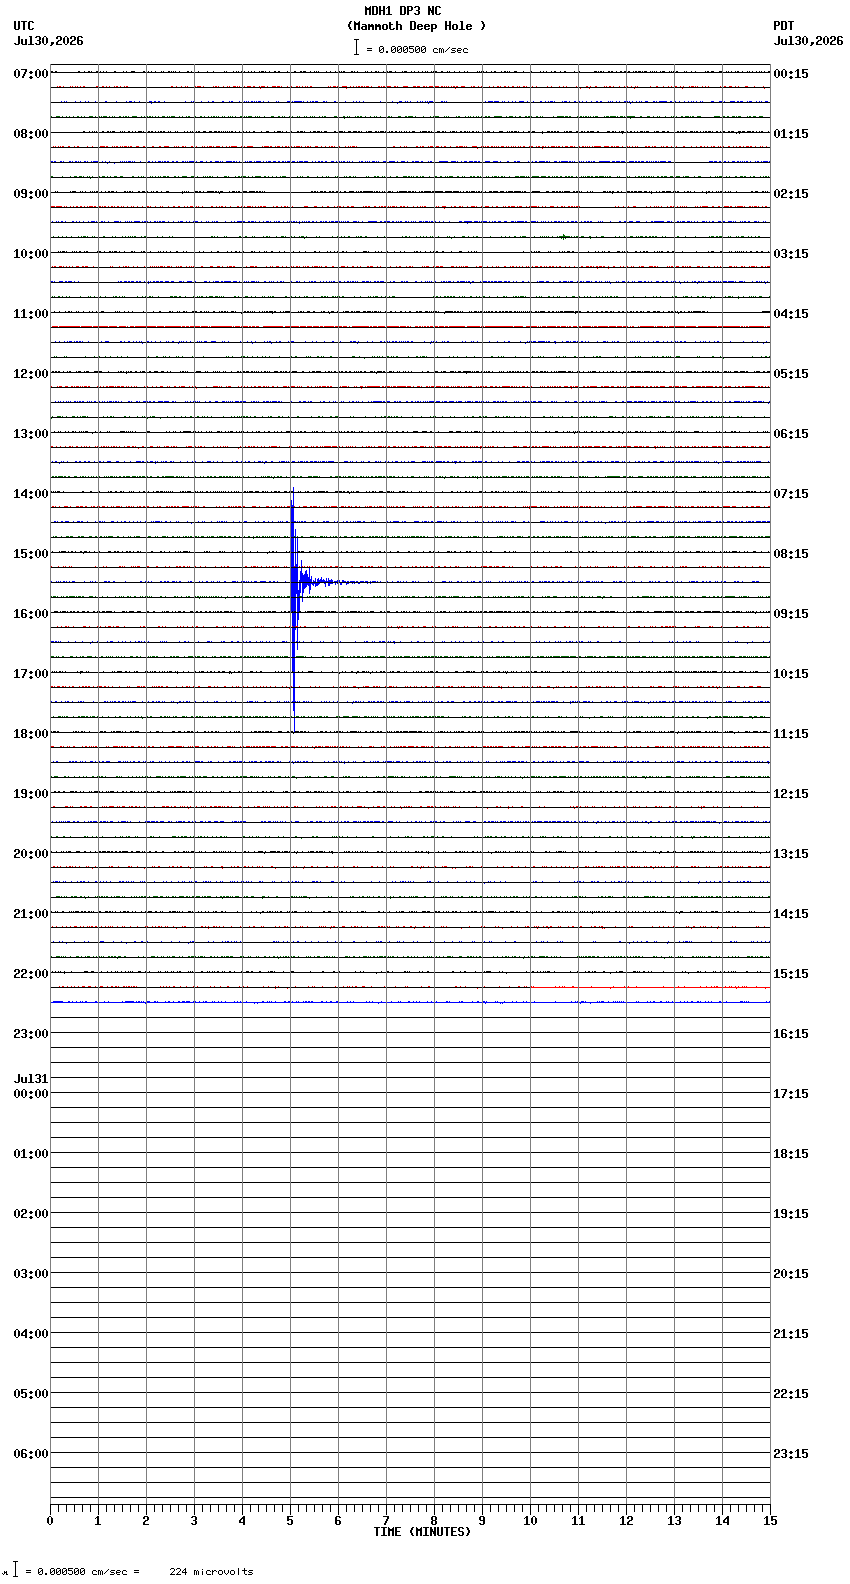Select the 16:00 UTC row label

(31, 614)
